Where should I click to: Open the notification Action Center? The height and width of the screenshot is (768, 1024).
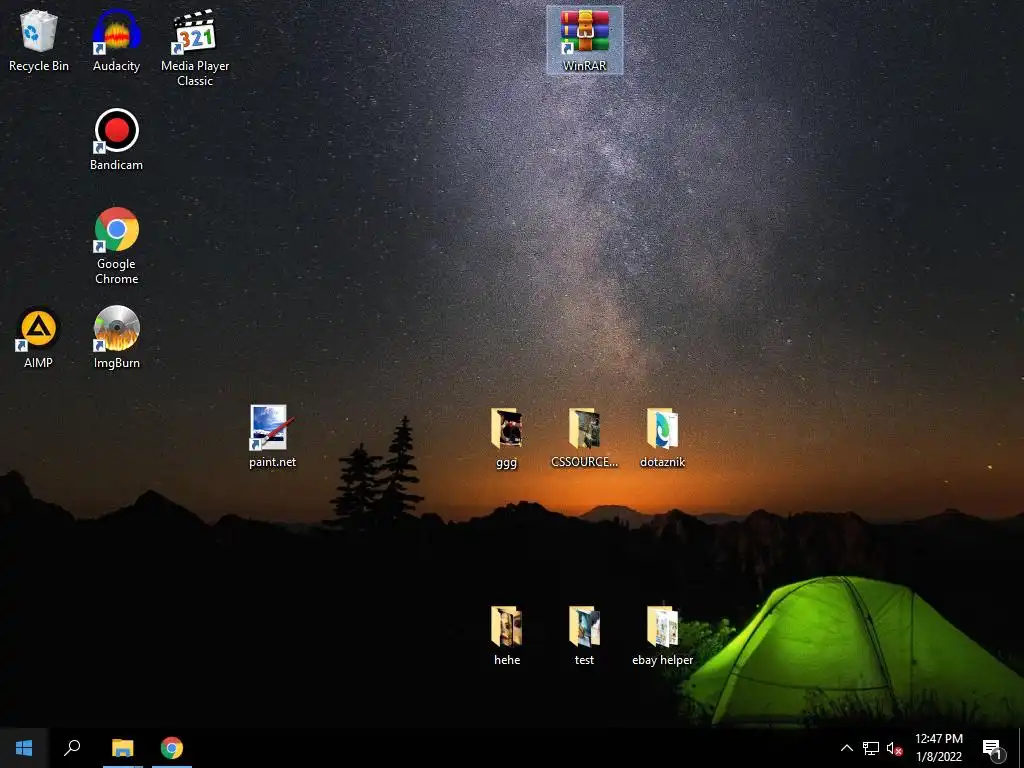(993, 748)
